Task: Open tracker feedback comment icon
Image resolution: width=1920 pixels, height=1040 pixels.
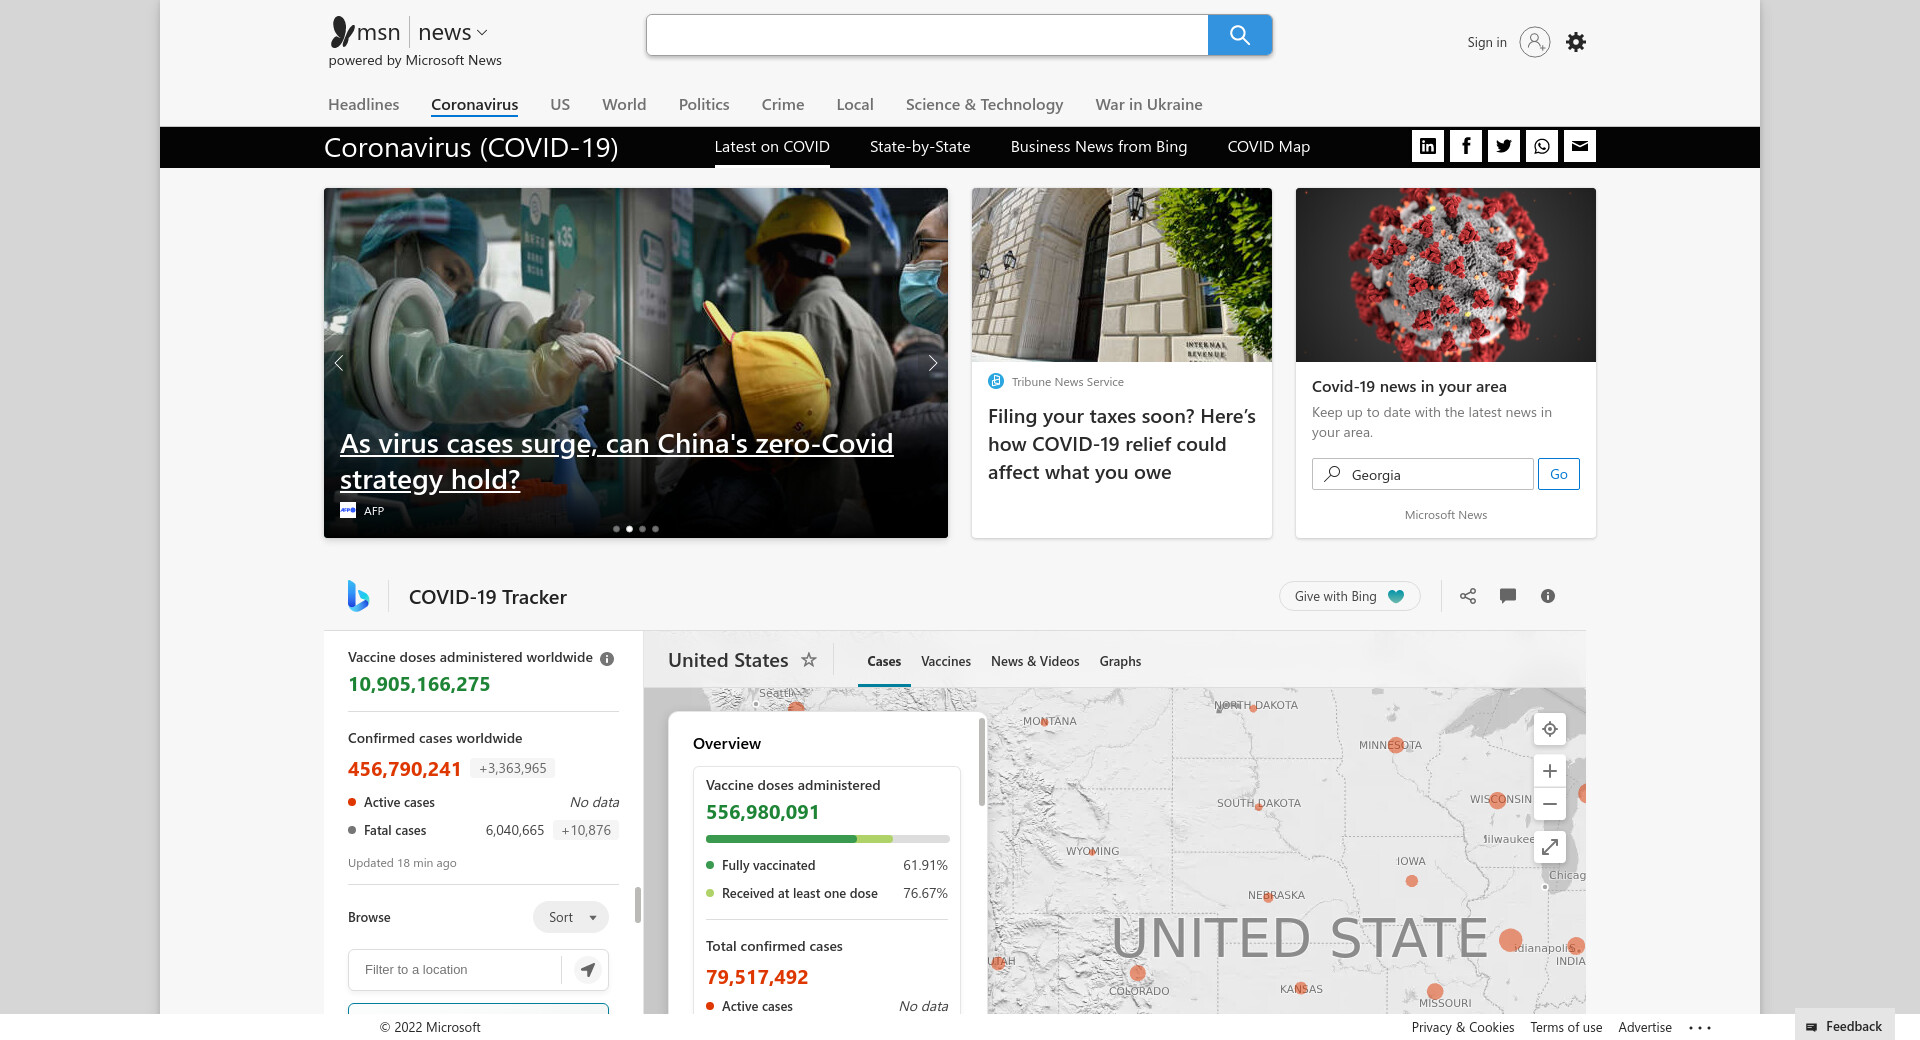Action: (1508, 596)
